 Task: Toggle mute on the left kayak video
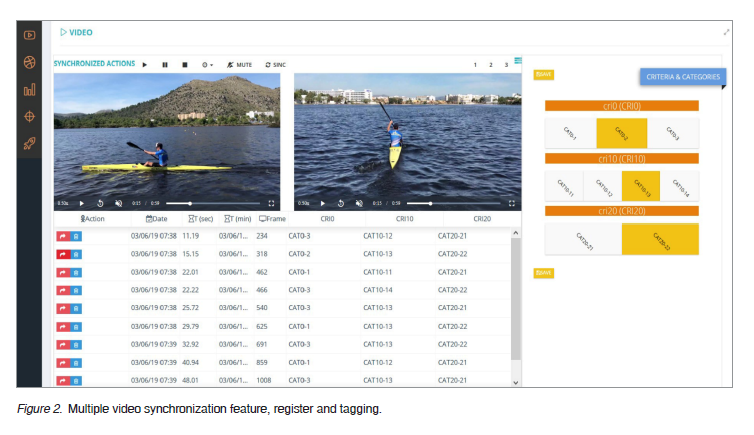(118, 203)
